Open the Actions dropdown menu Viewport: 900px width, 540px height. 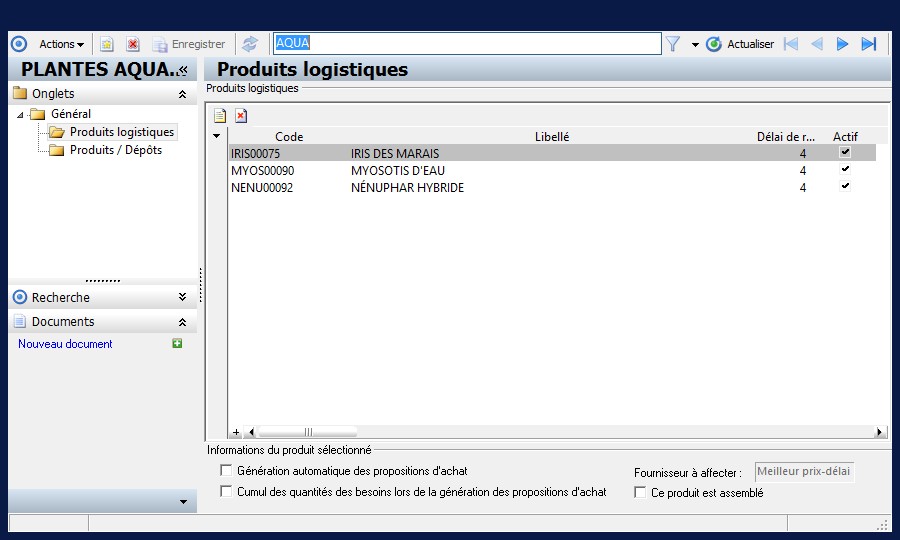[x=61, y=44]
